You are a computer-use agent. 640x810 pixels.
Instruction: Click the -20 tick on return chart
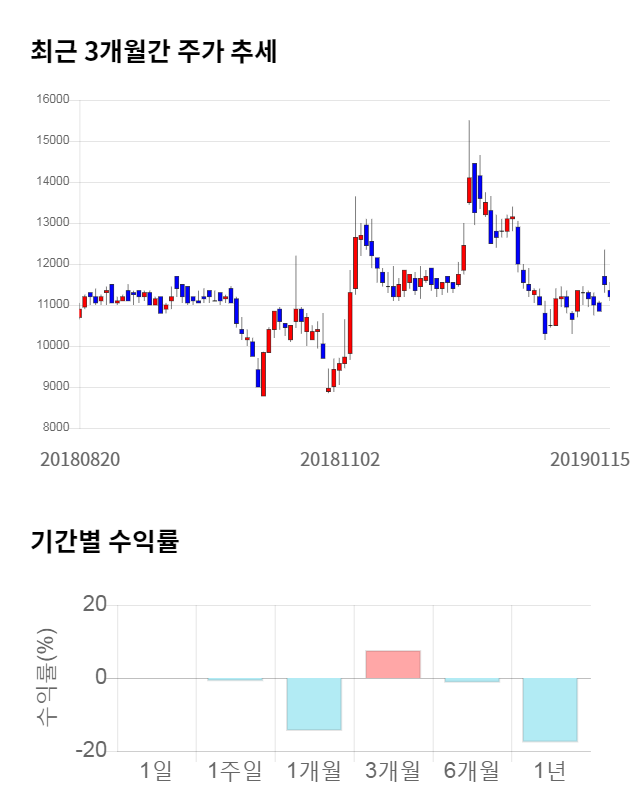point(93,751)
